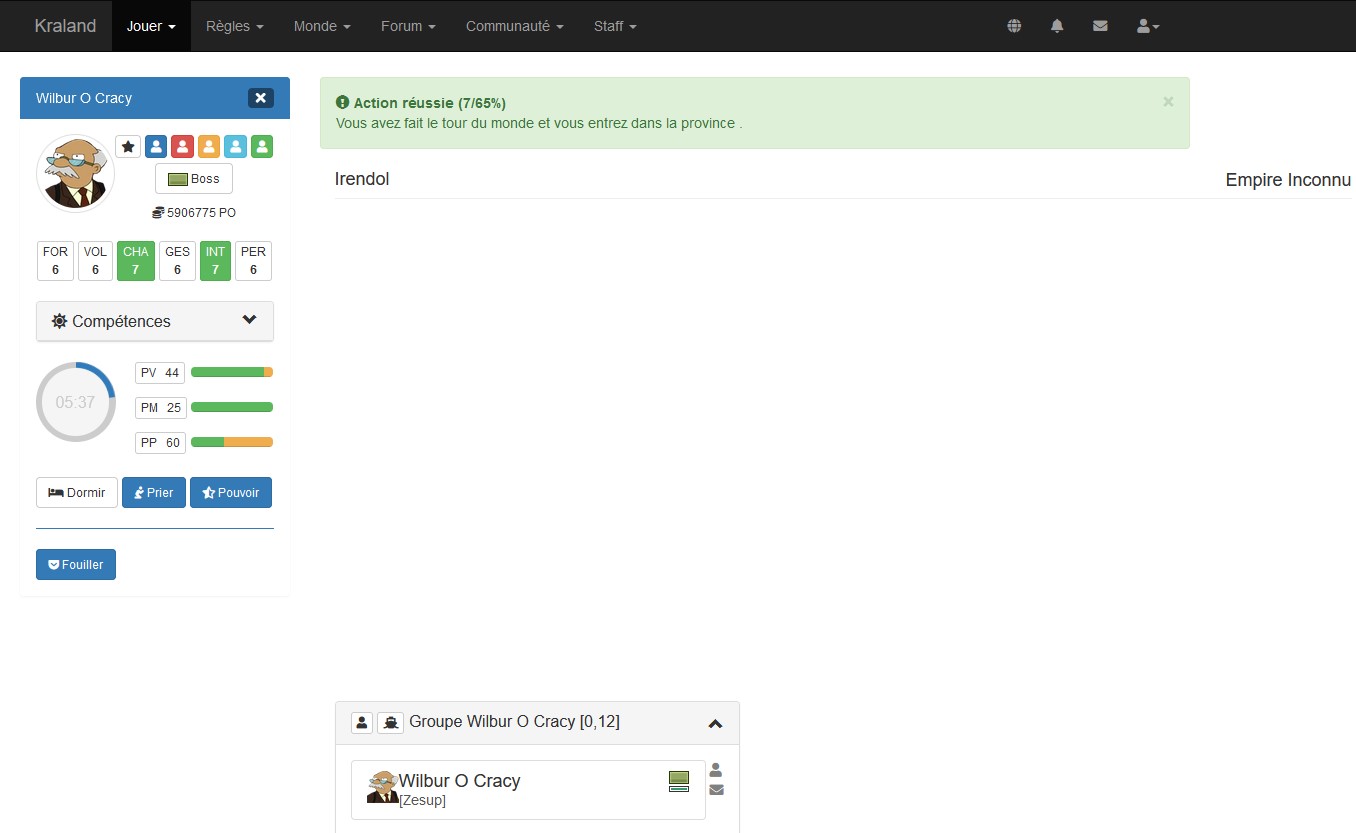
Task: Click the red person icon in profile
Action: 182,147
